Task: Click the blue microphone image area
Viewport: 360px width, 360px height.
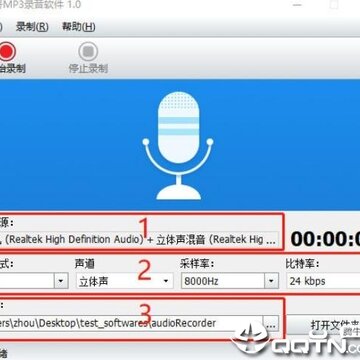Action: click(x=180, y=145)
